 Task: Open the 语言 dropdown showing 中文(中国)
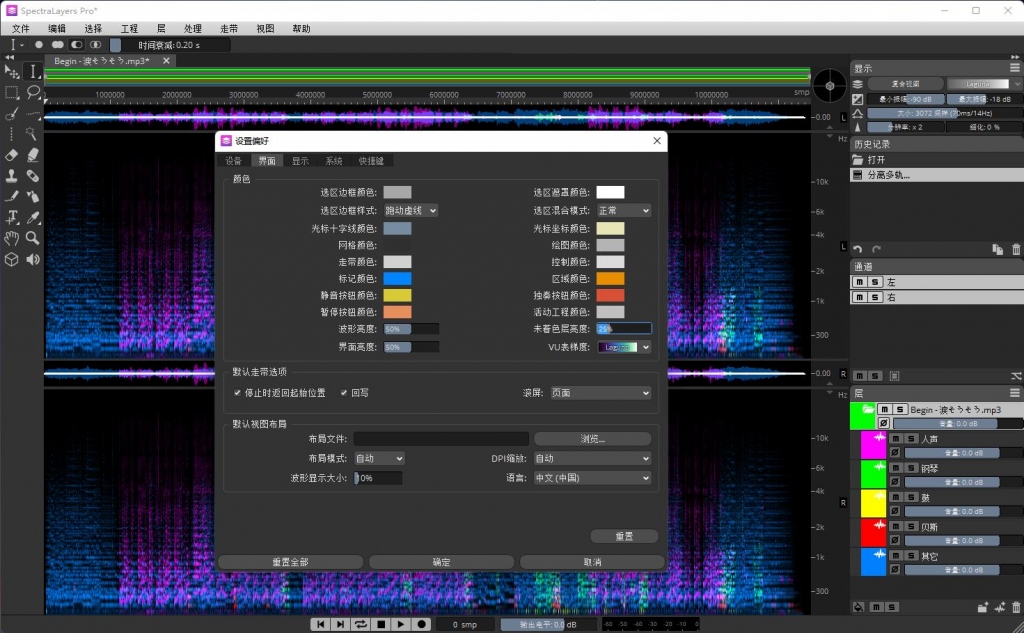click(x=591, y=478)
